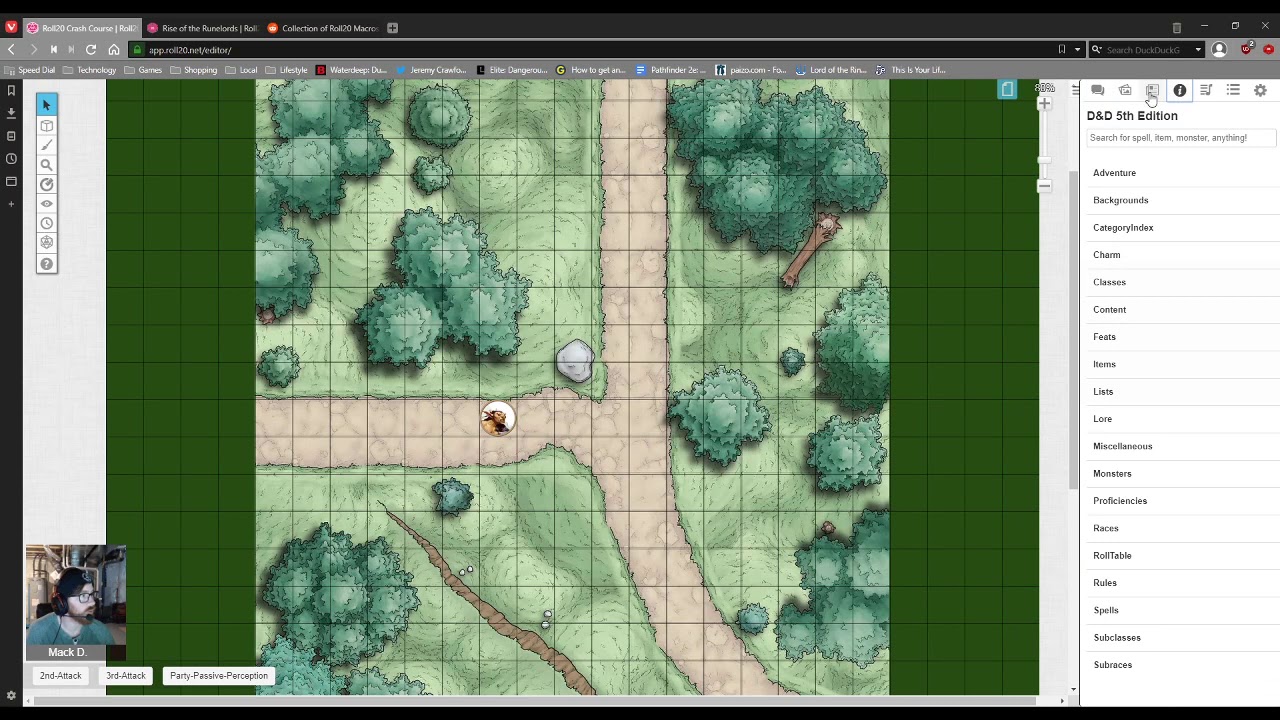Open the Journal tab
Image resolution: width=1280 pixels, height=720 pixels.
[1152, 90]
